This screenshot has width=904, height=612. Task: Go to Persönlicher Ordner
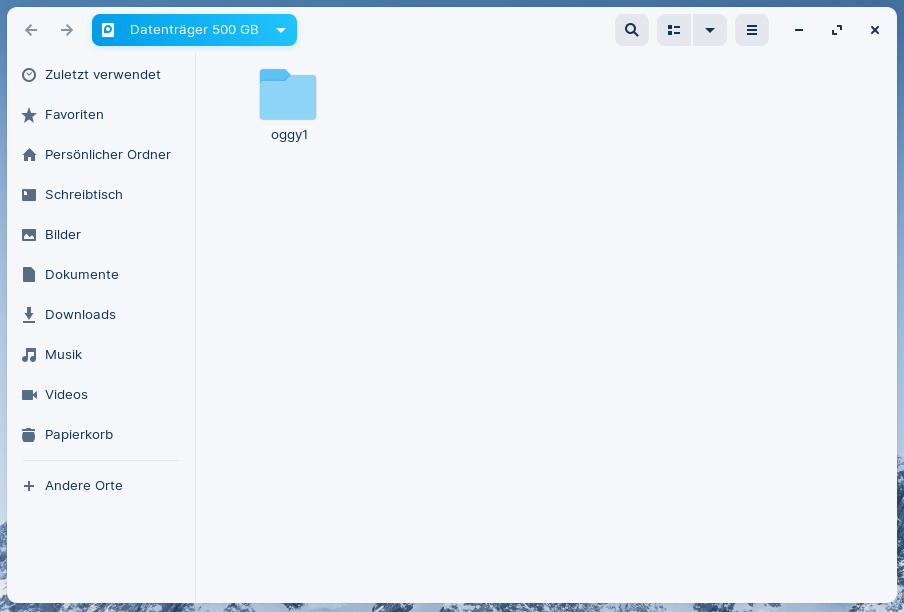(x=100, y=154)
